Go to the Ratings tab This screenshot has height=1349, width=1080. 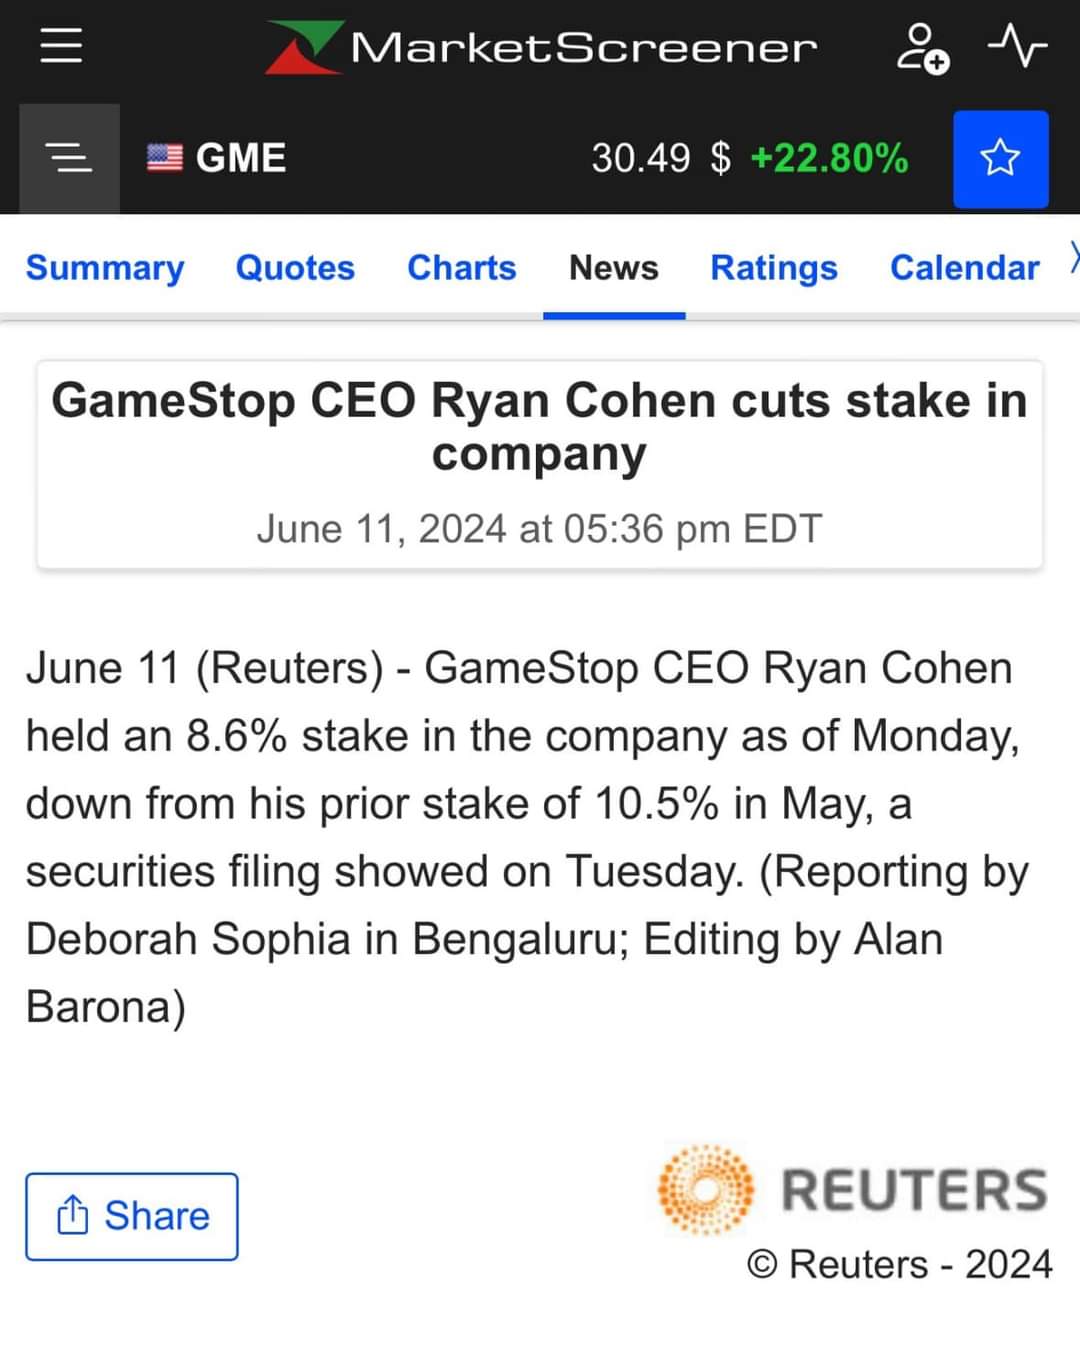point(774,268)
